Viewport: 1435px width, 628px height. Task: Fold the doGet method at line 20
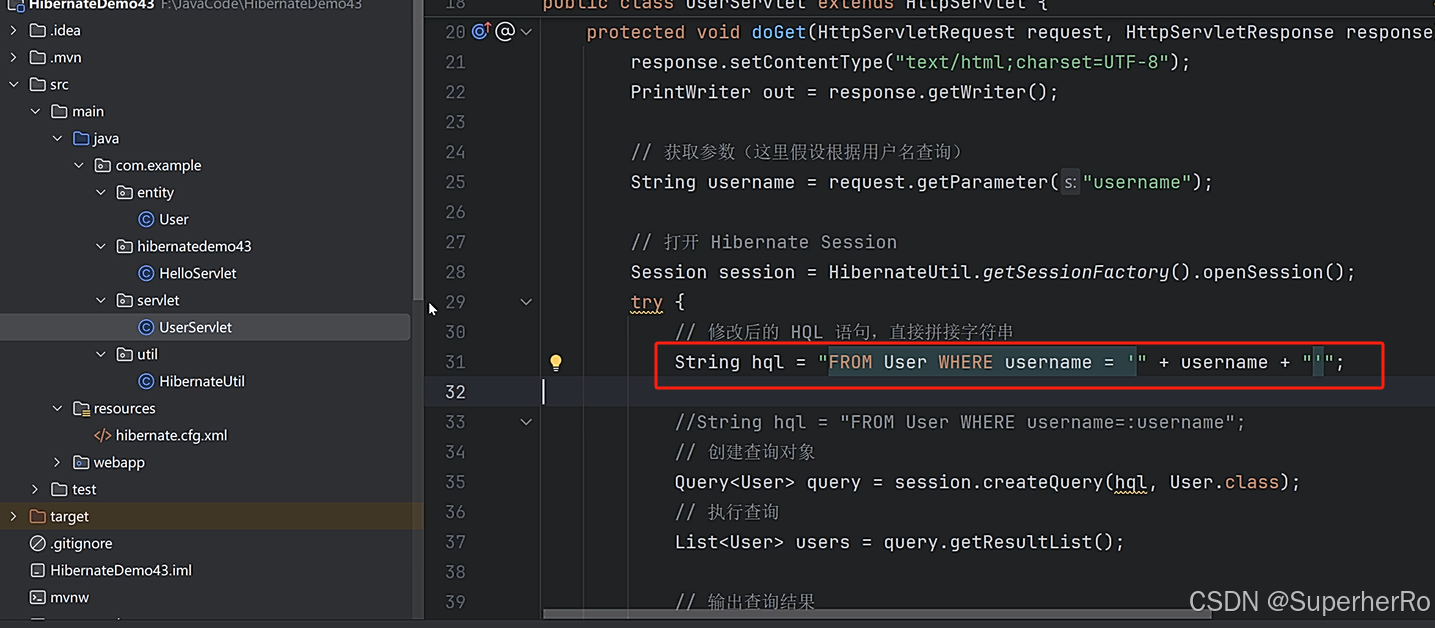pyautogui.click(x=526, y=32)
